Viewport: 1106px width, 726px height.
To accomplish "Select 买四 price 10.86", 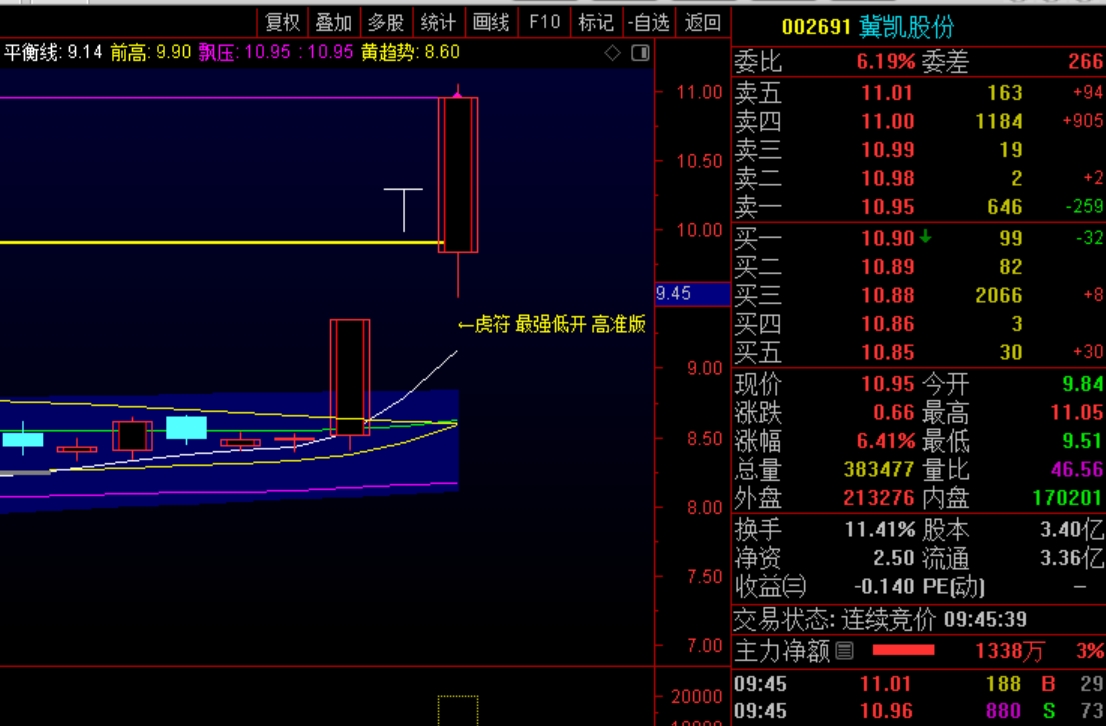I will point(887,324).
